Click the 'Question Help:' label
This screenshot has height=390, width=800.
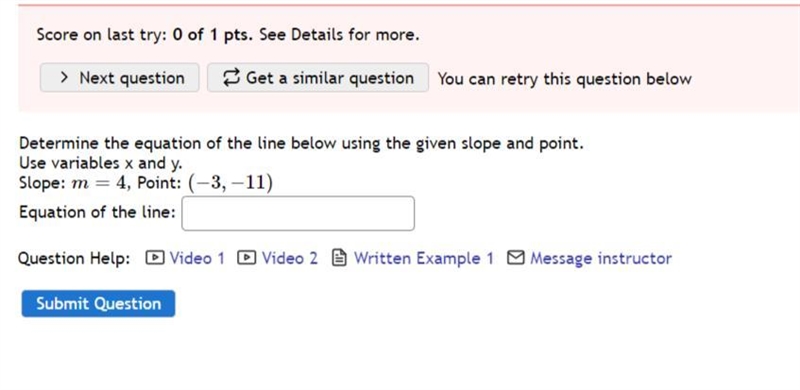(x=74, y=258)
